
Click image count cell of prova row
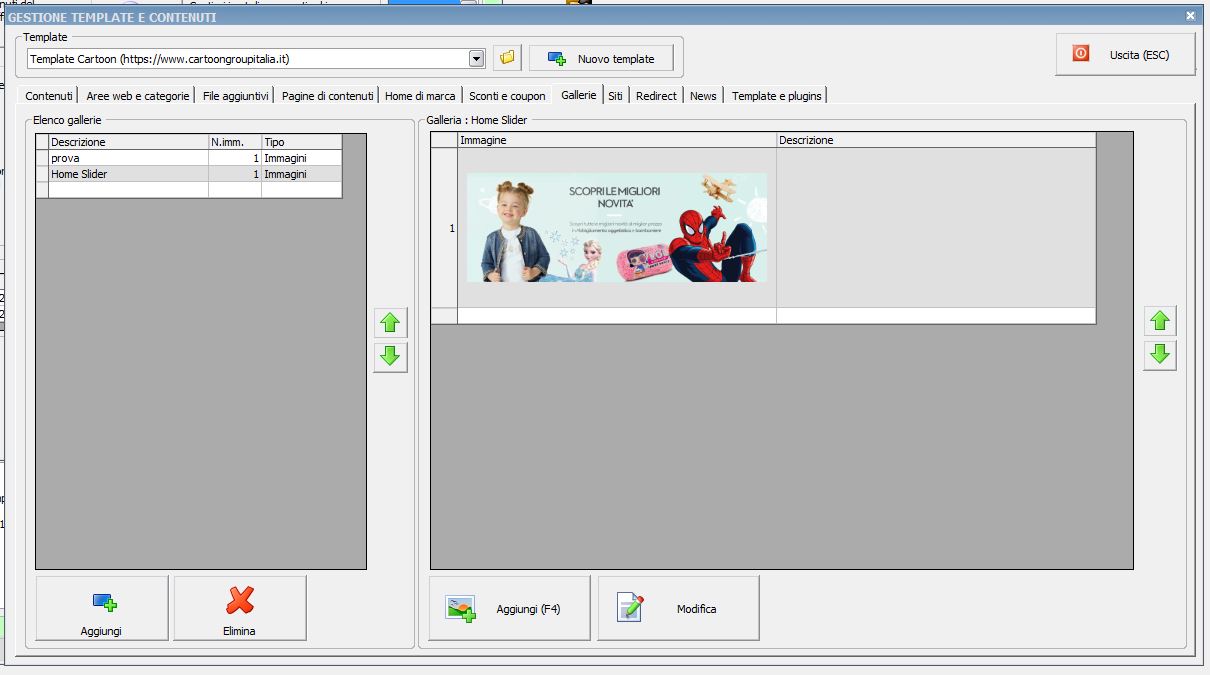[235, 158]
